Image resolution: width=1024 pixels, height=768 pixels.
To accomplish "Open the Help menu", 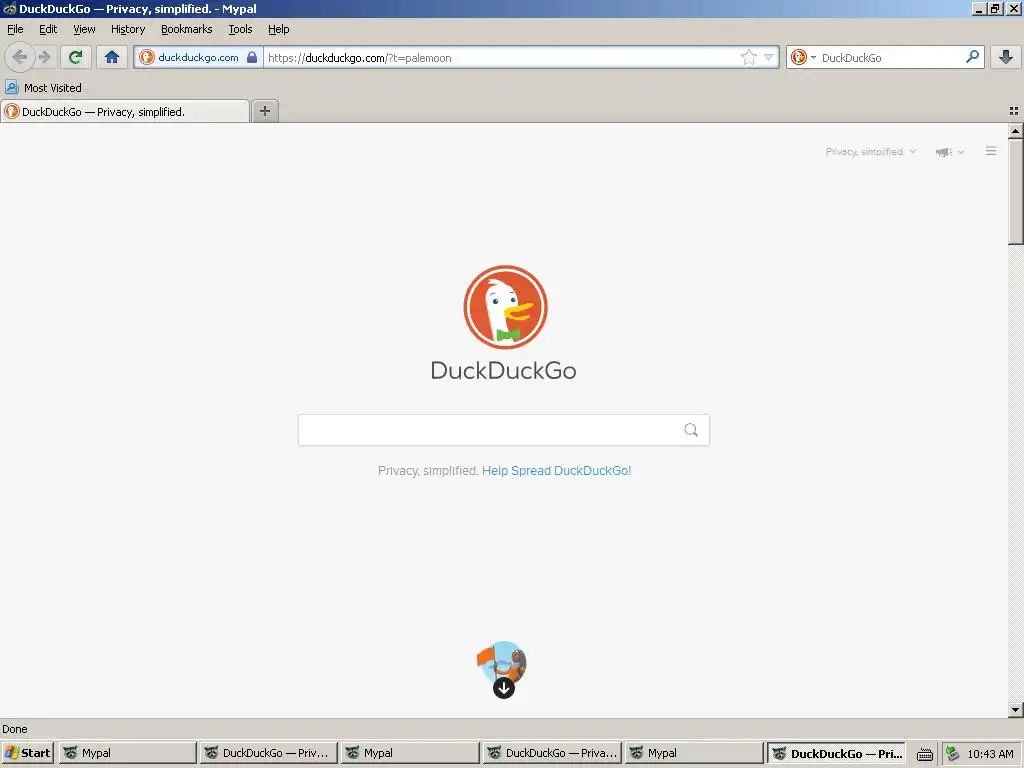I will [278, 29].
